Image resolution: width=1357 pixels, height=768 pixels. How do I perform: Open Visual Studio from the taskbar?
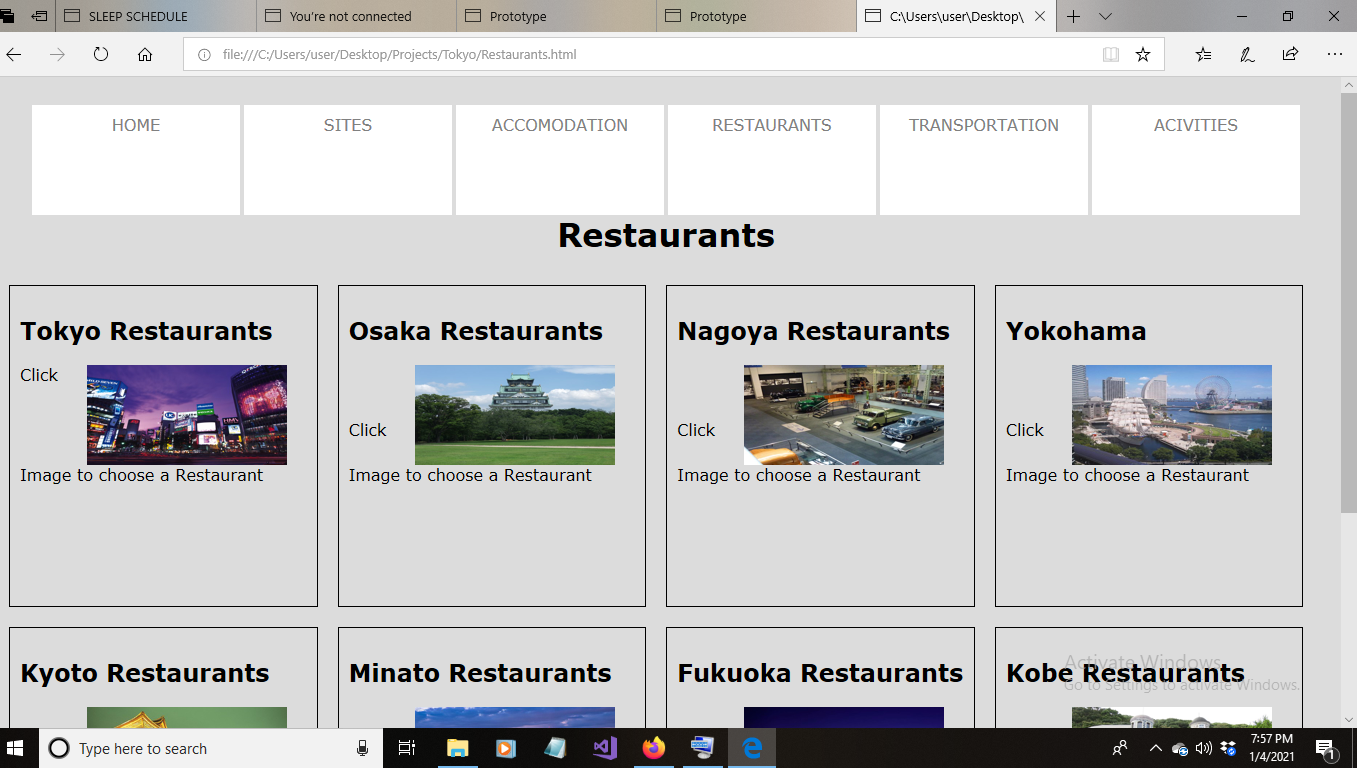pyautogui.click(x=604, y=748)
